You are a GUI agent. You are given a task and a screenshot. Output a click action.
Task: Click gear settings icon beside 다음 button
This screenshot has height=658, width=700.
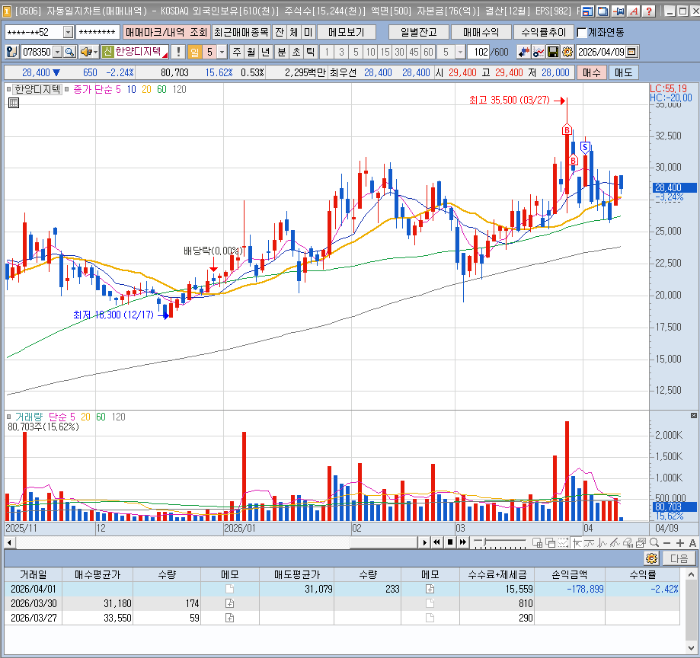(652, 558)
